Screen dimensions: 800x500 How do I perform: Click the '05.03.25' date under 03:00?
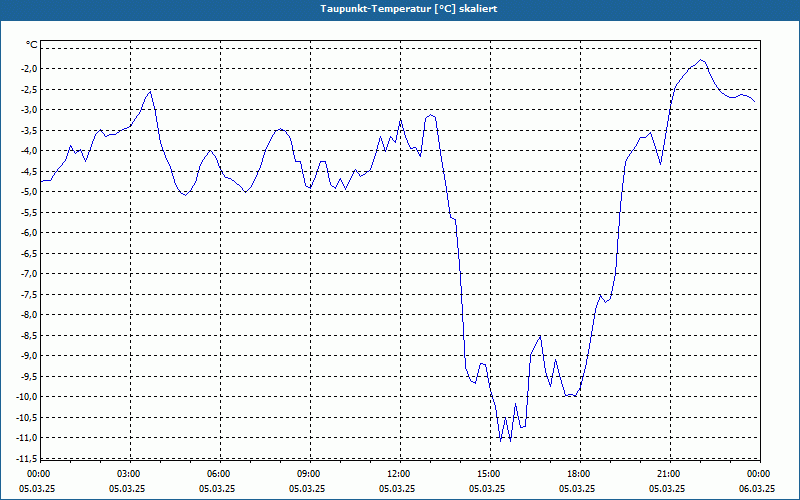pos(127,489)
